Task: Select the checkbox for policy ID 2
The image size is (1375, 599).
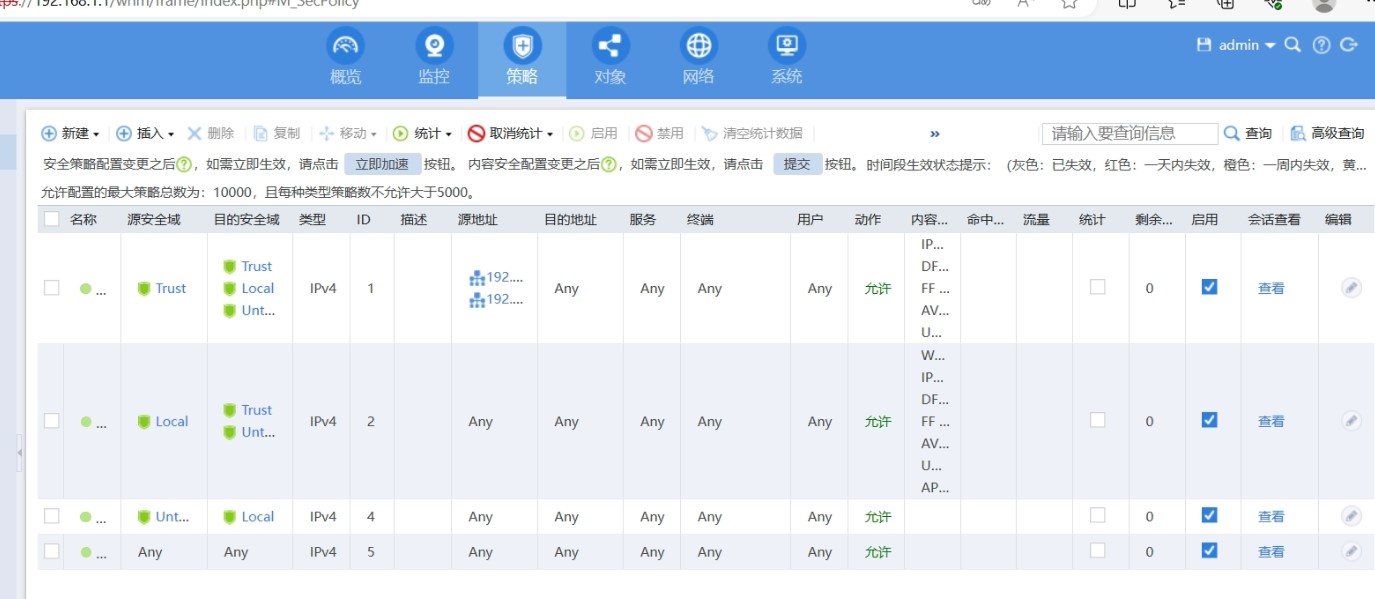Action: click(52, 421)
